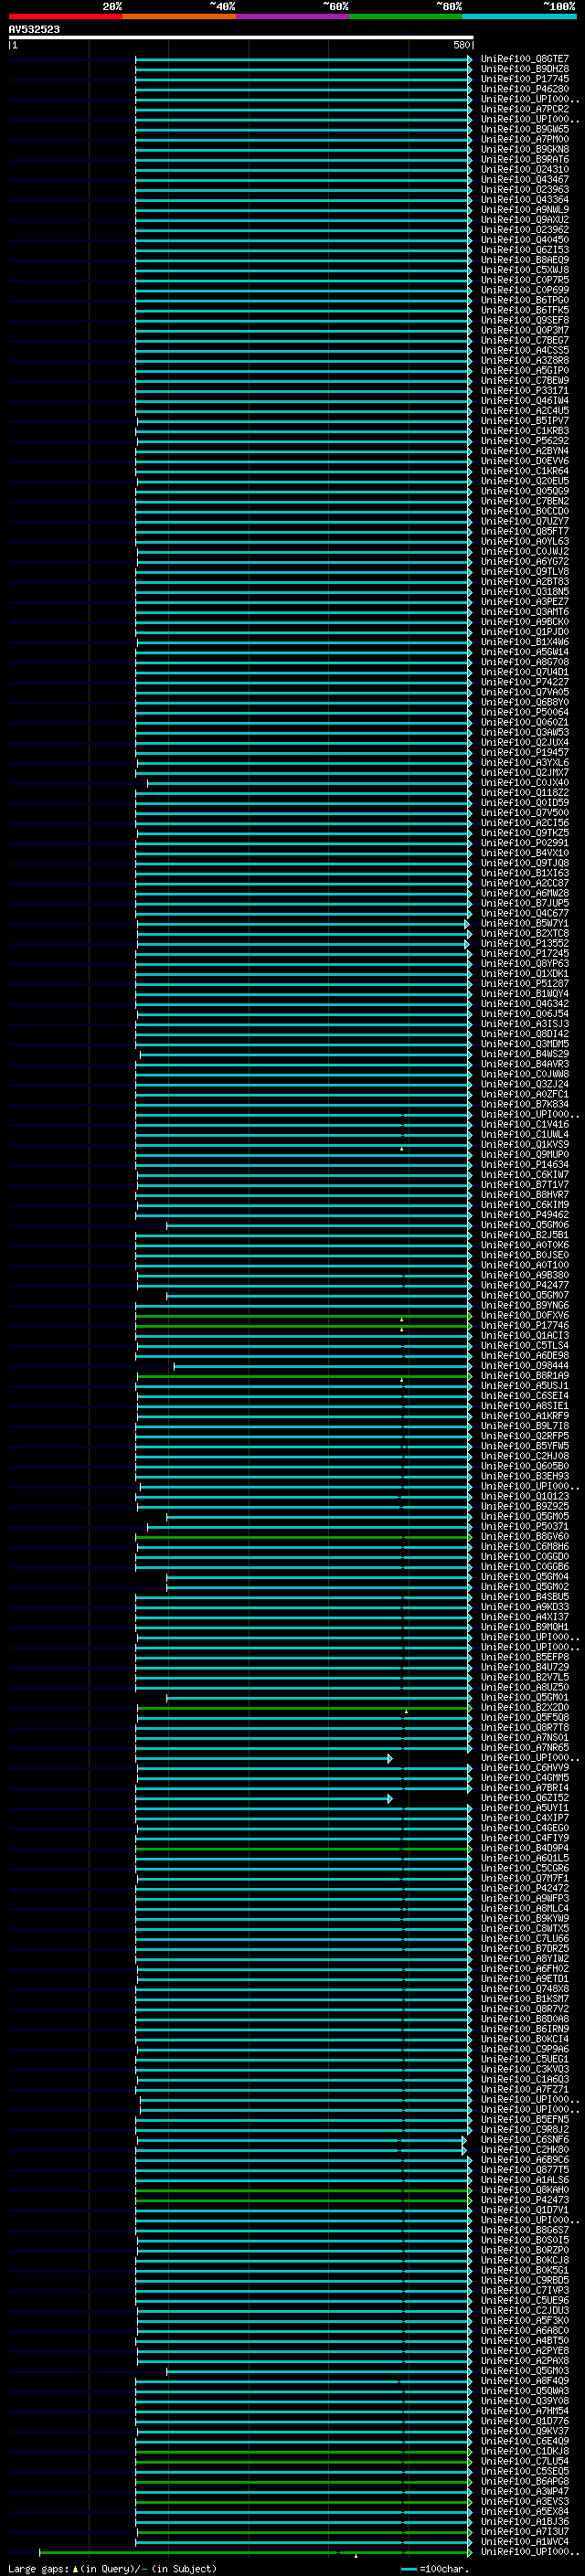Click the =100char. scale legend
Screen dimensions: 585x2576
pyautogui.click(x=435, y=2568)
